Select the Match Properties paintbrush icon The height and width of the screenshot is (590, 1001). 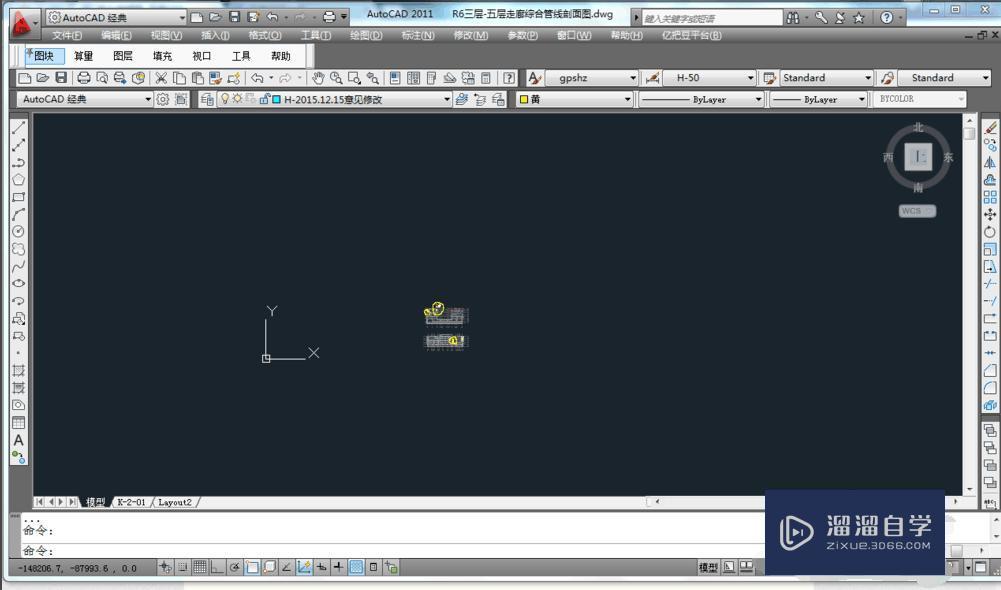[x=214, y=77]
